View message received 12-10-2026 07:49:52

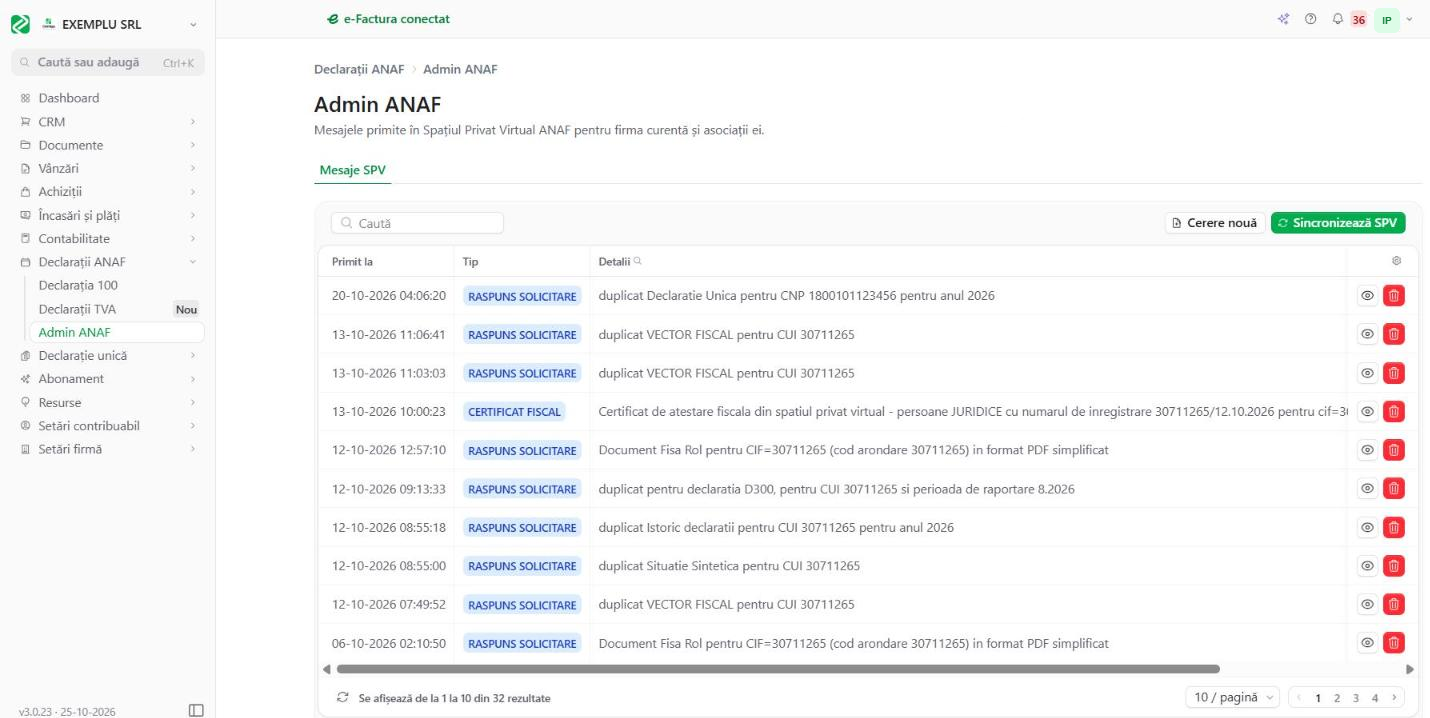click(1367, 604)
